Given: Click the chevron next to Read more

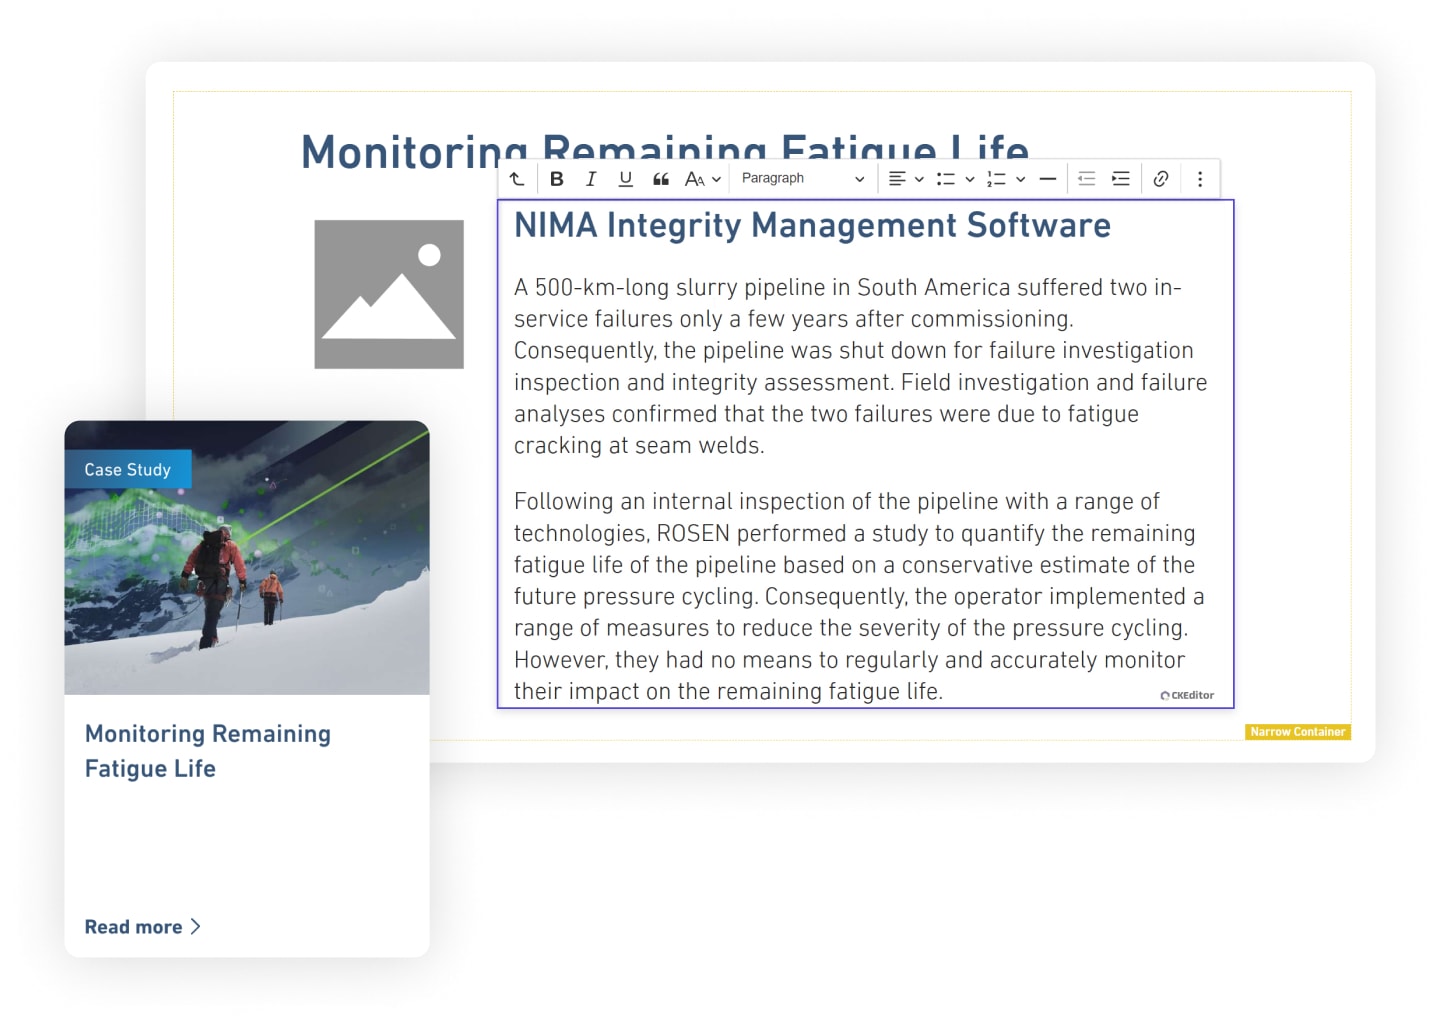Looking at the screenshot, I should pos(195,927).
